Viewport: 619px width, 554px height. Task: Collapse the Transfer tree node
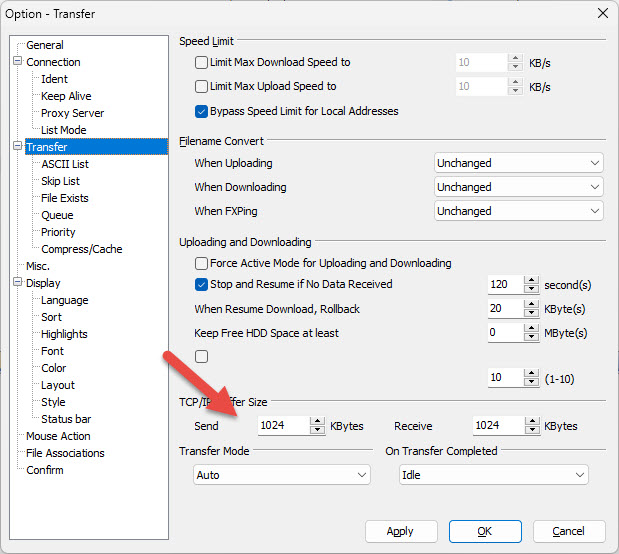(17, 147)
